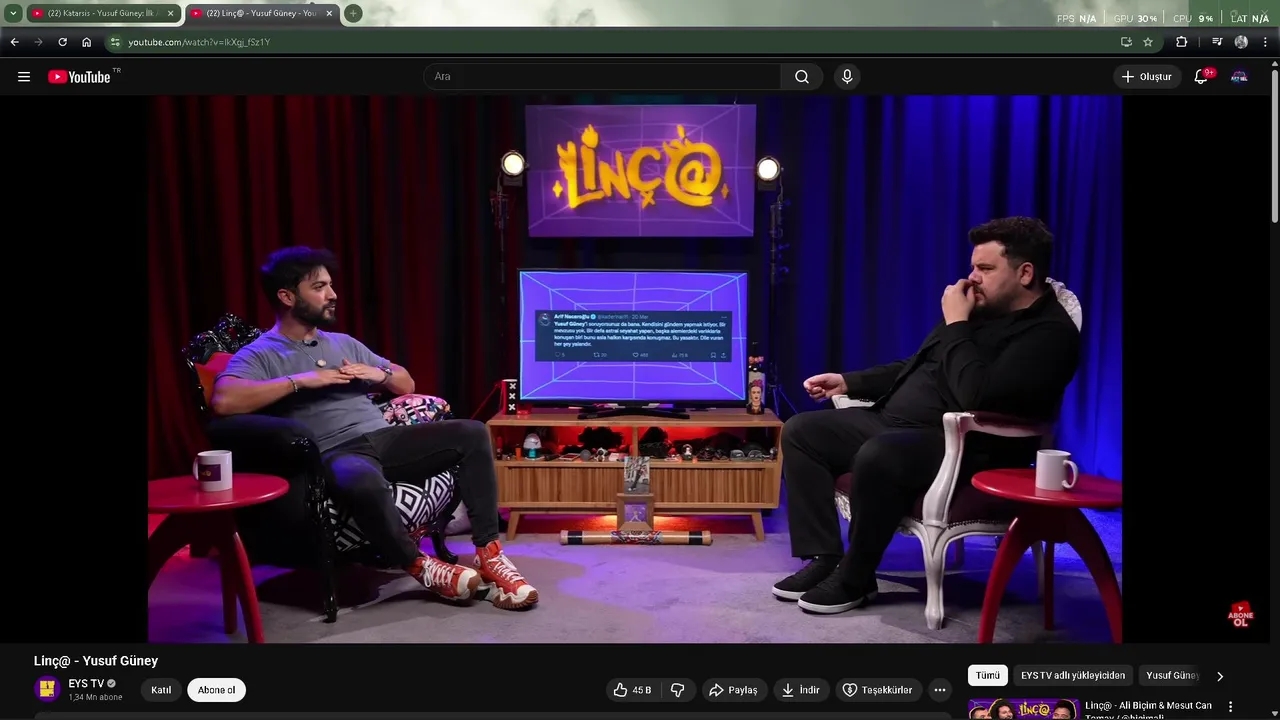This screenshot has height=720, width=1280.
Task: Click the Linç@ - Yusuf Güney video title
Action: [x=96, y=661]
